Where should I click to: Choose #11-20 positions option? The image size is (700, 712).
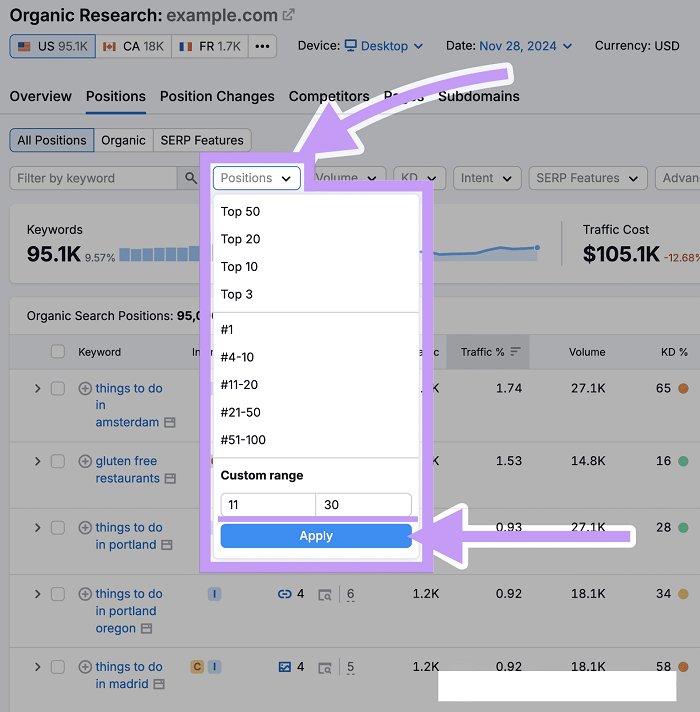coord(316,385)
